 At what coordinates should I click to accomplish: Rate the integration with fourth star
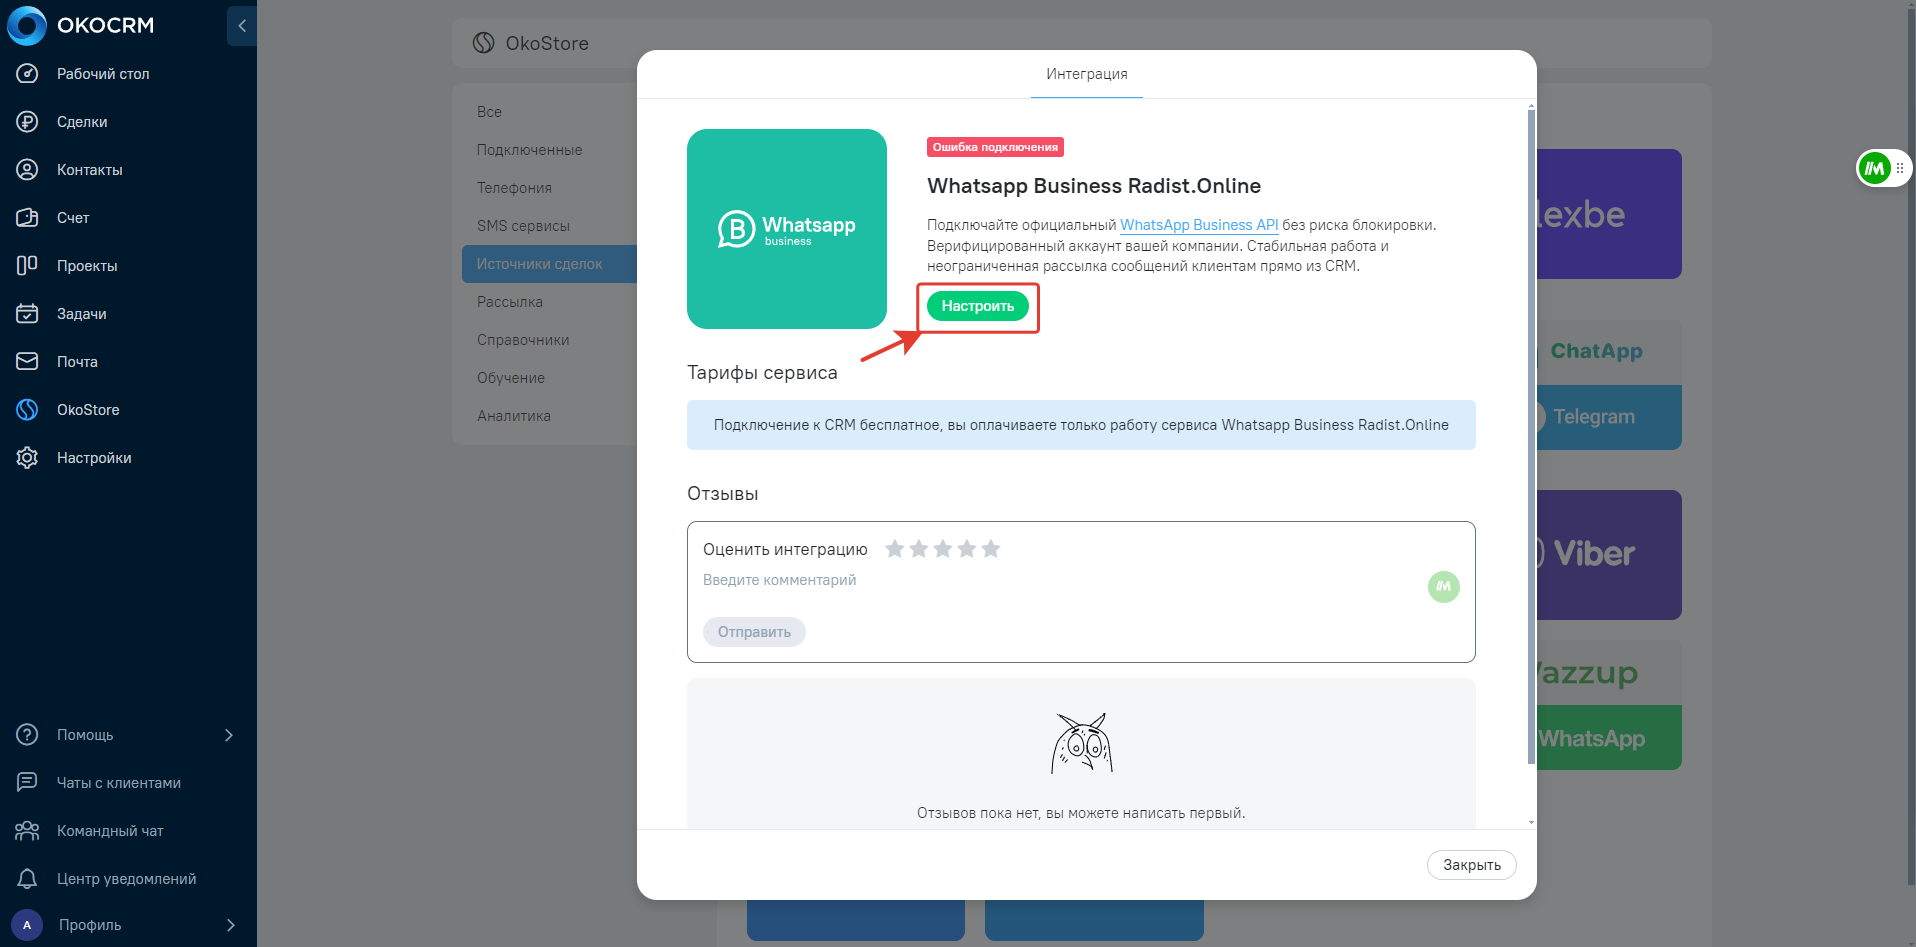tap(967, 549)
